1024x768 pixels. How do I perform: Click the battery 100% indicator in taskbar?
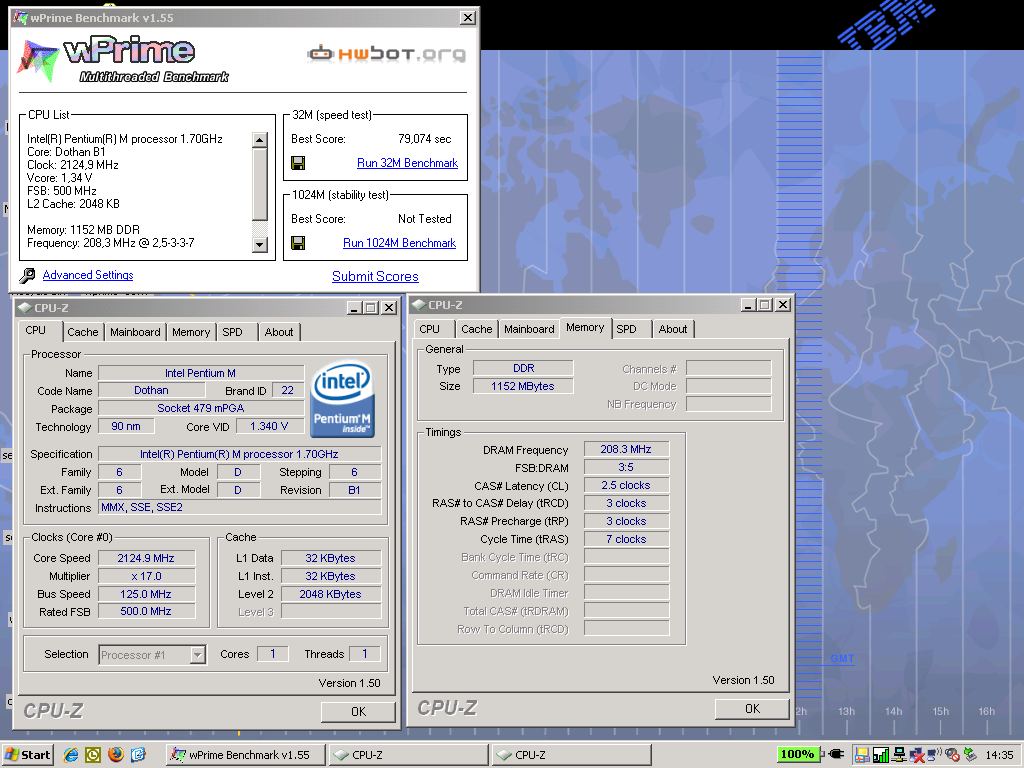tap(799, 754)
